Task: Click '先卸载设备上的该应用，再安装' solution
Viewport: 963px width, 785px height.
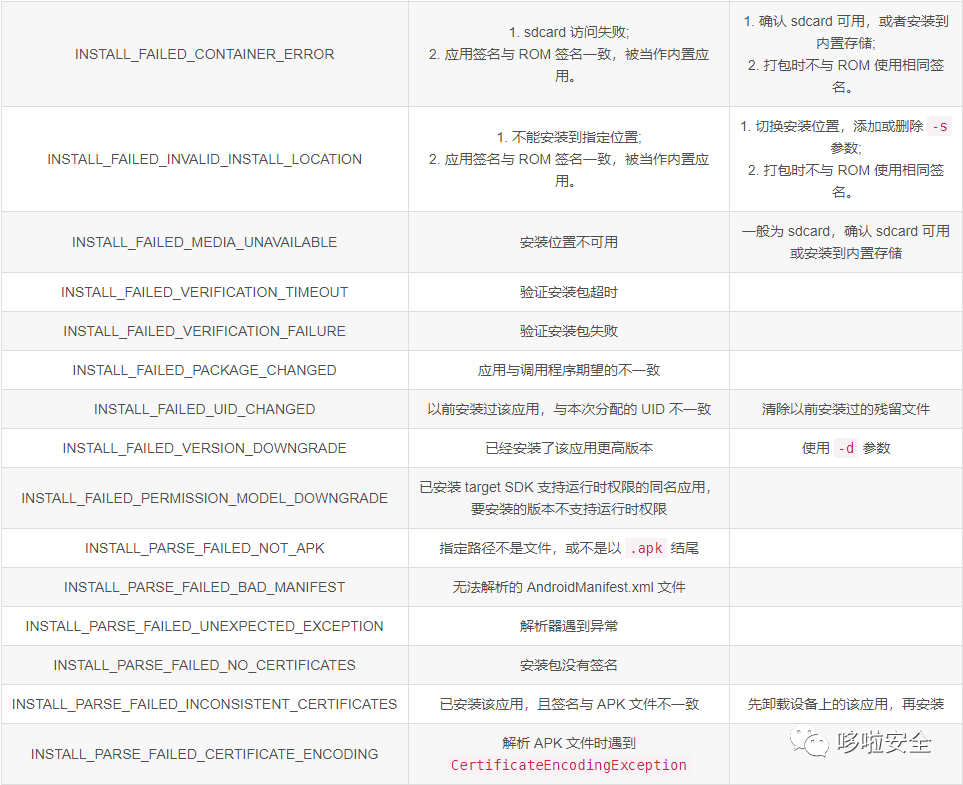Action: (x=846, y=704)
